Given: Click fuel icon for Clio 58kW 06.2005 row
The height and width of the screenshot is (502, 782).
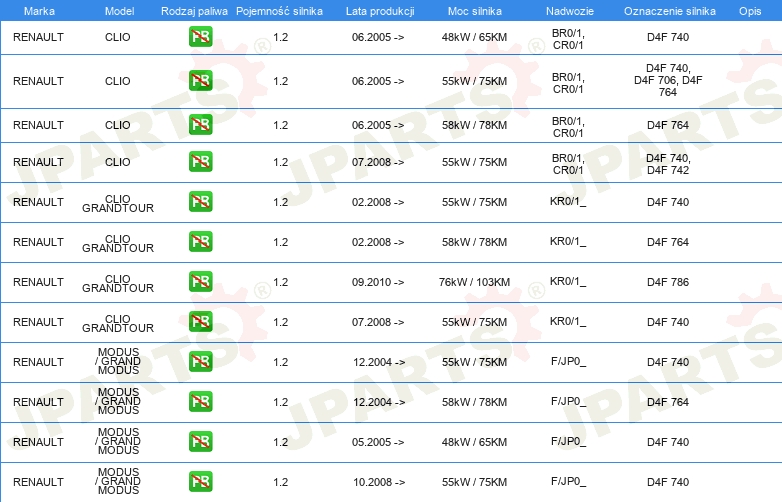Looking at the screenshot, I should coord(200,125).
